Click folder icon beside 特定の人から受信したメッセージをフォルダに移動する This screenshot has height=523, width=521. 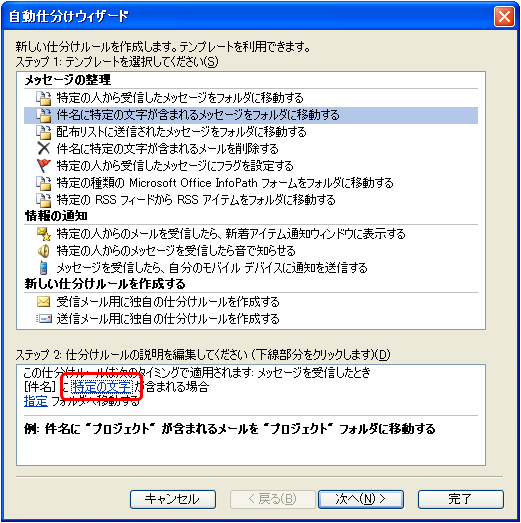pyautogui.click(x=44, y=98)
